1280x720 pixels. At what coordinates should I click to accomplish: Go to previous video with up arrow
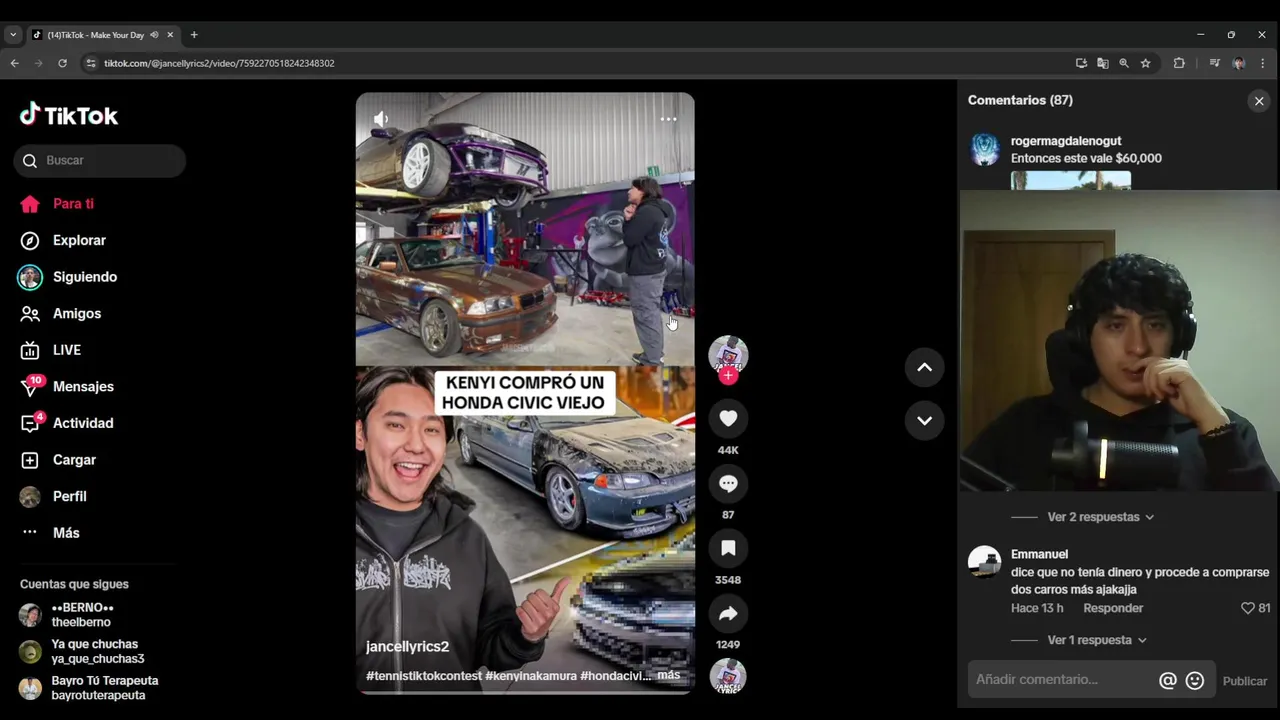click(924, 367)
